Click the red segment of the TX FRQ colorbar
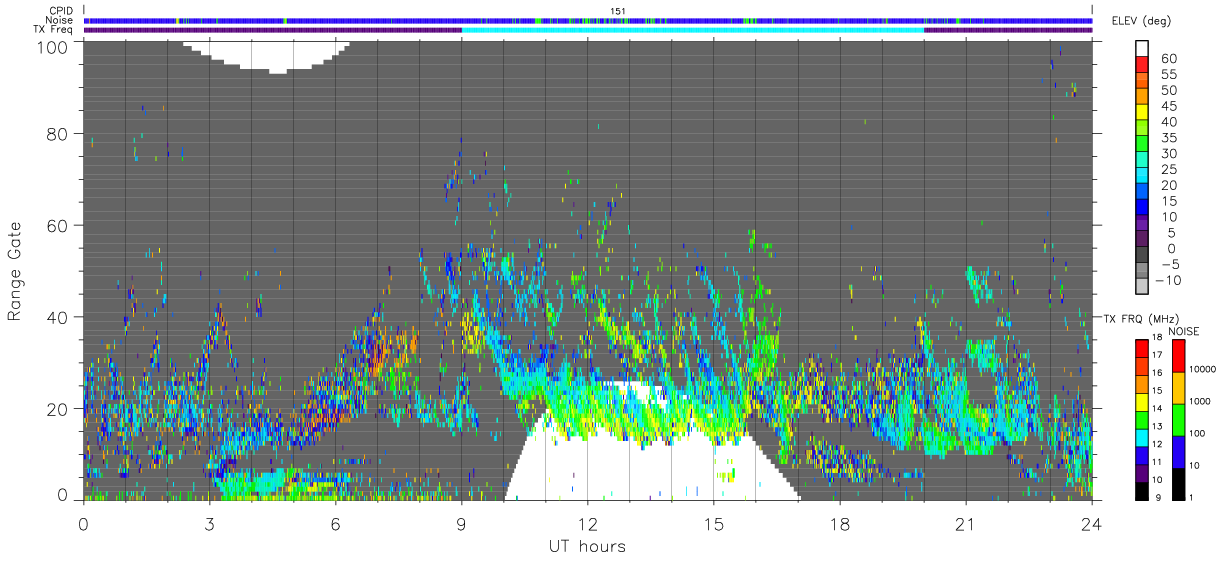This screenshot has height=567, width=1228. (x=1142, y=349)
